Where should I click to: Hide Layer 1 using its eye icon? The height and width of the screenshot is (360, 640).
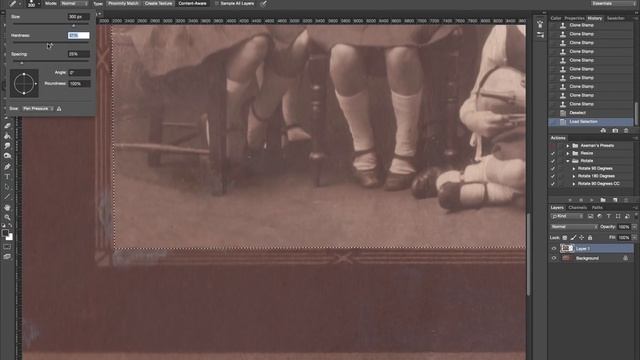[x=554, y=249]
